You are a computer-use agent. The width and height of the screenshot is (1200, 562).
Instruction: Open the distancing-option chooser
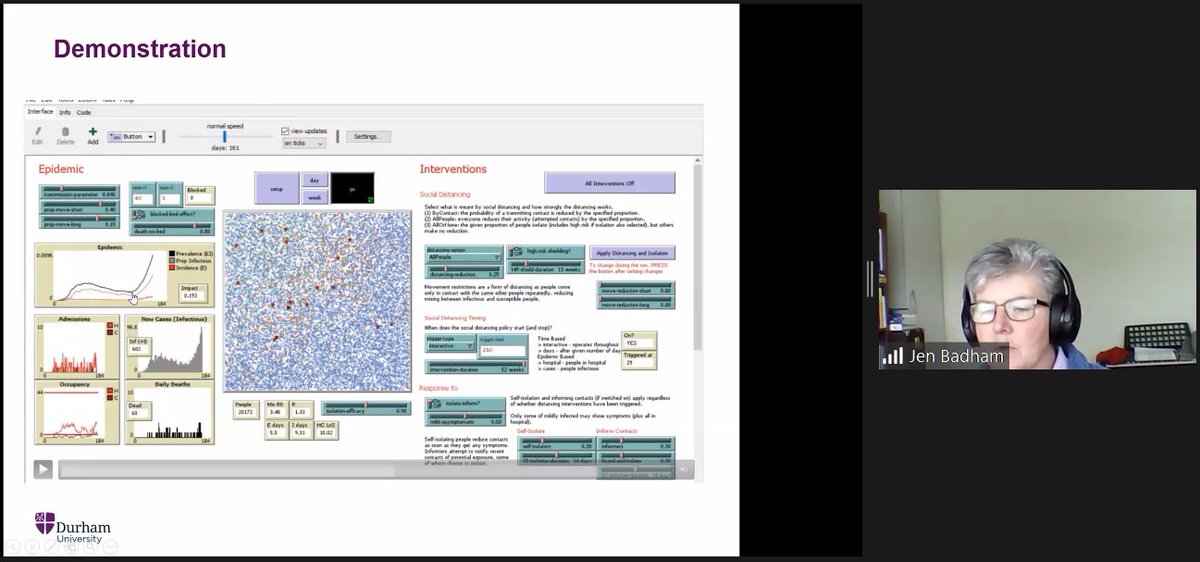pyautogui.click(x=464, y=253)
